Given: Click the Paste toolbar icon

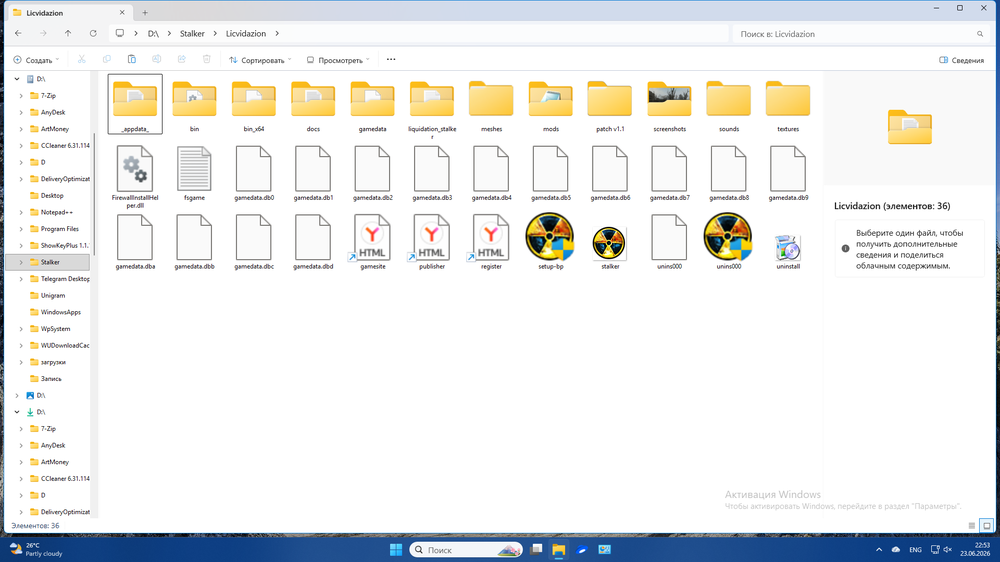Looking at the screenshot, I should pos(131,59).
